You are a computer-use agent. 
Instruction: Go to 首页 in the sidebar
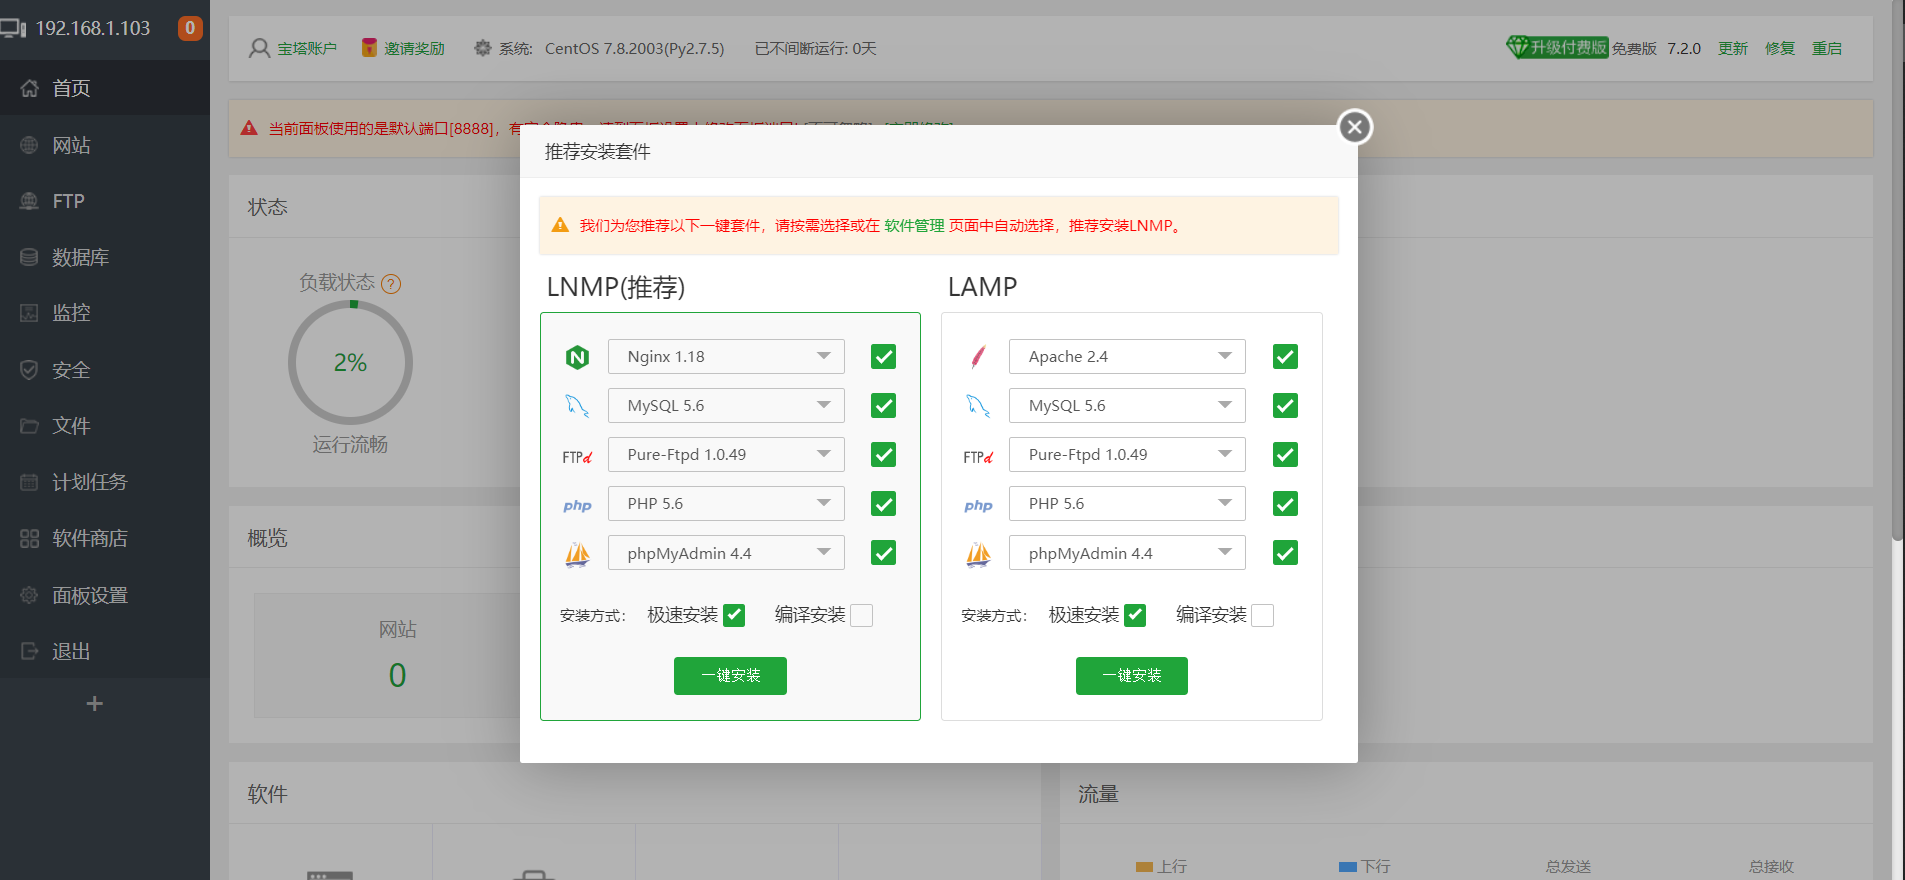[105, 88]
